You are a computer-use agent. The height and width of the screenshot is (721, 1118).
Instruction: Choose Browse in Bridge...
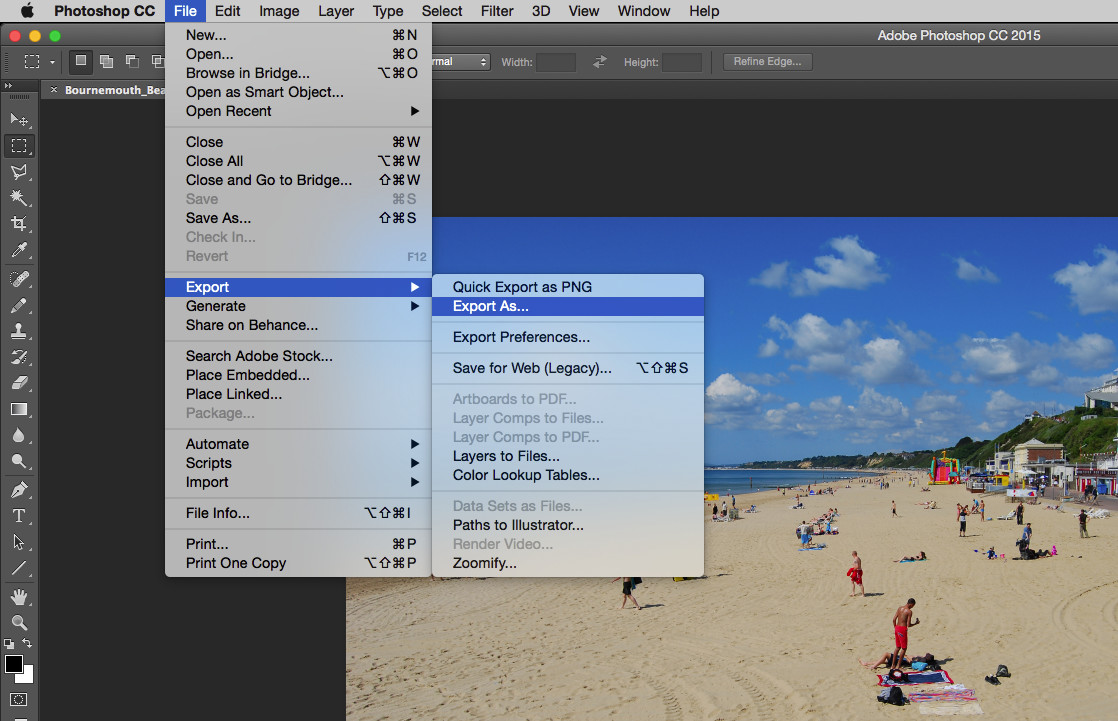click(x=299, y=73)
